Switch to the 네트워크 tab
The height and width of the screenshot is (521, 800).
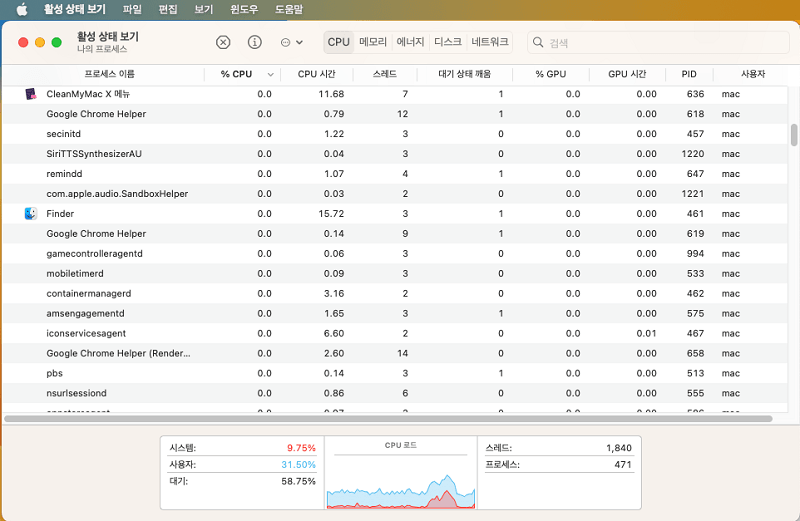(x=490, y=42)
